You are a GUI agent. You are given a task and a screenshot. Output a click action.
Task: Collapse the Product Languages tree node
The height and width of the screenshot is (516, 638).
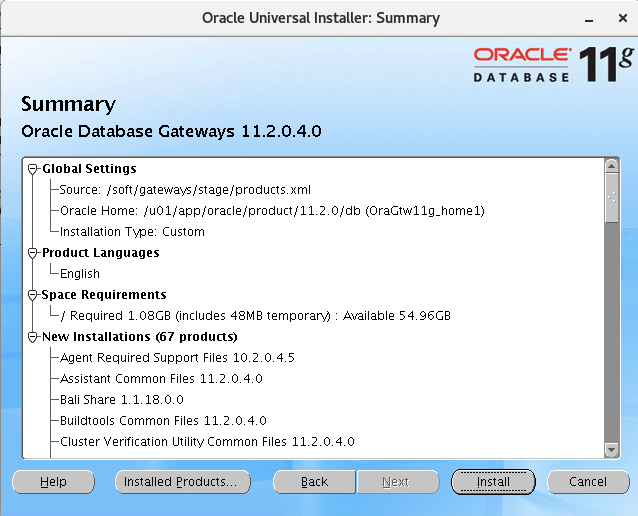tap(33, 253)
